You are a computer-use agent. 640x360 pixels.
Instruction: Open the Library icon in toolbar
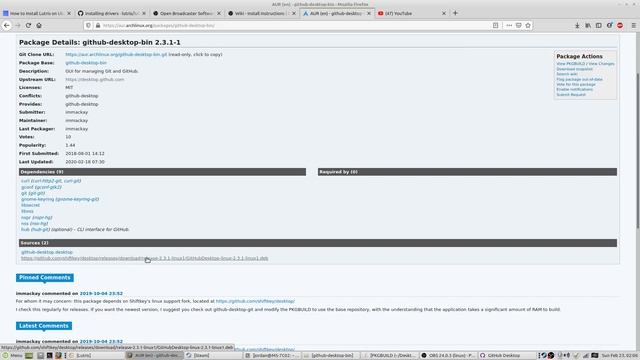tap(588, 25)
